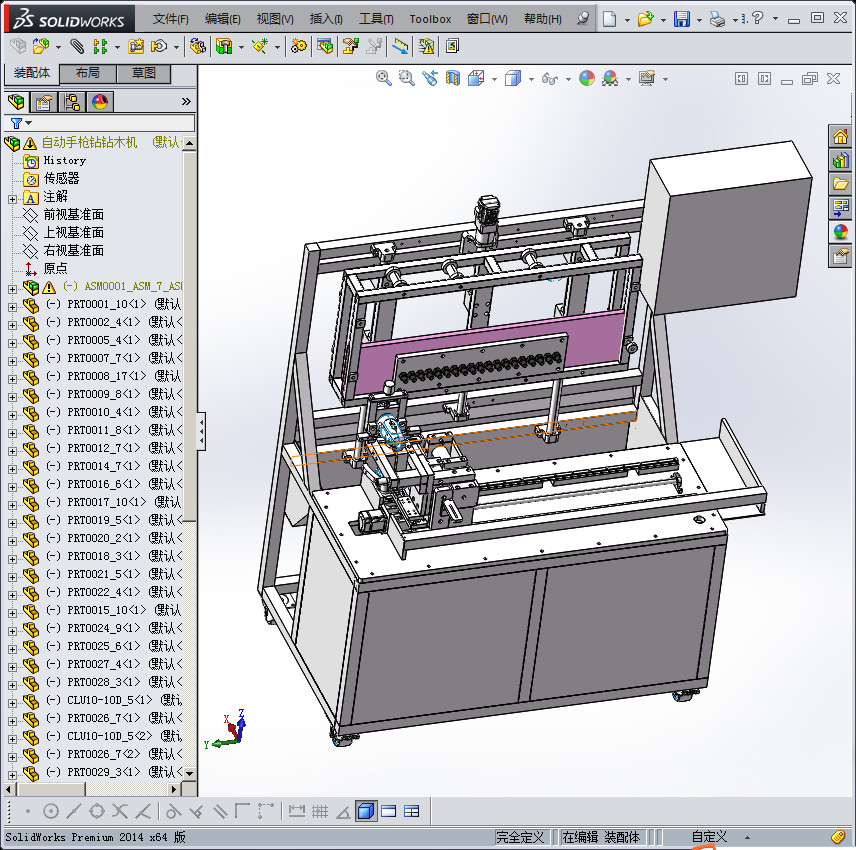Click the PropertyManager tab icon
This screenshot has width=856, height=850.
[44, 101]
